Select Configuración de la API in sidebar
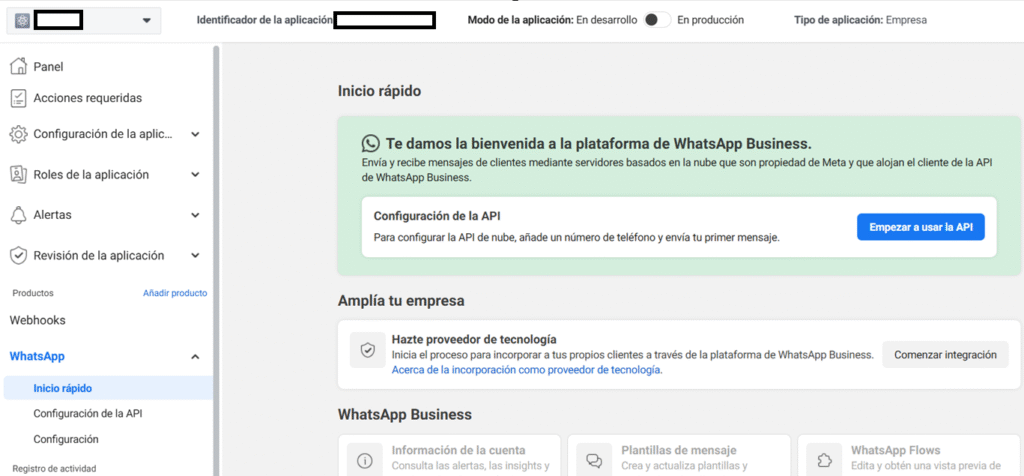Image resolution: width=1024 pixels, height=476 pixels. tap(88, 413)
